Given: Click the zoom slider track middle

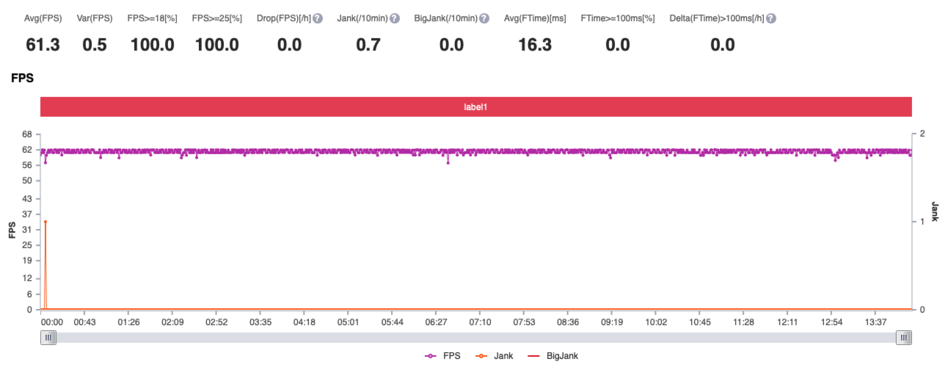Looking at the screenshot, I should click(x=476, y=338).
